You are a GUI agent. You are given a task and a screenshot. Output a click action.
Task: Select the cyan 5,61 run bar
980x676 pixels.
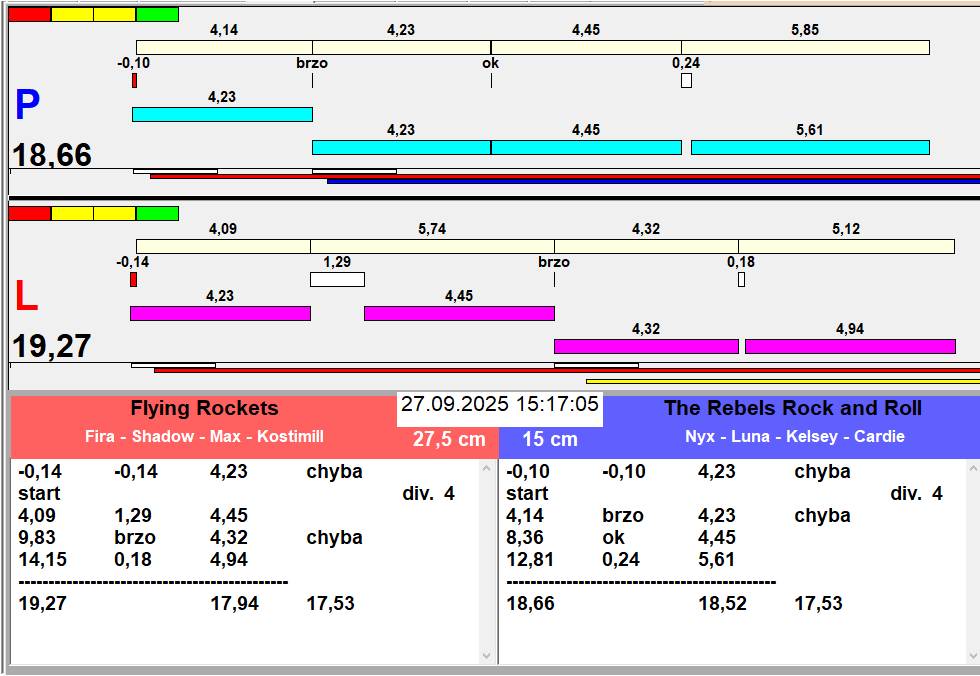coord(811,147)
